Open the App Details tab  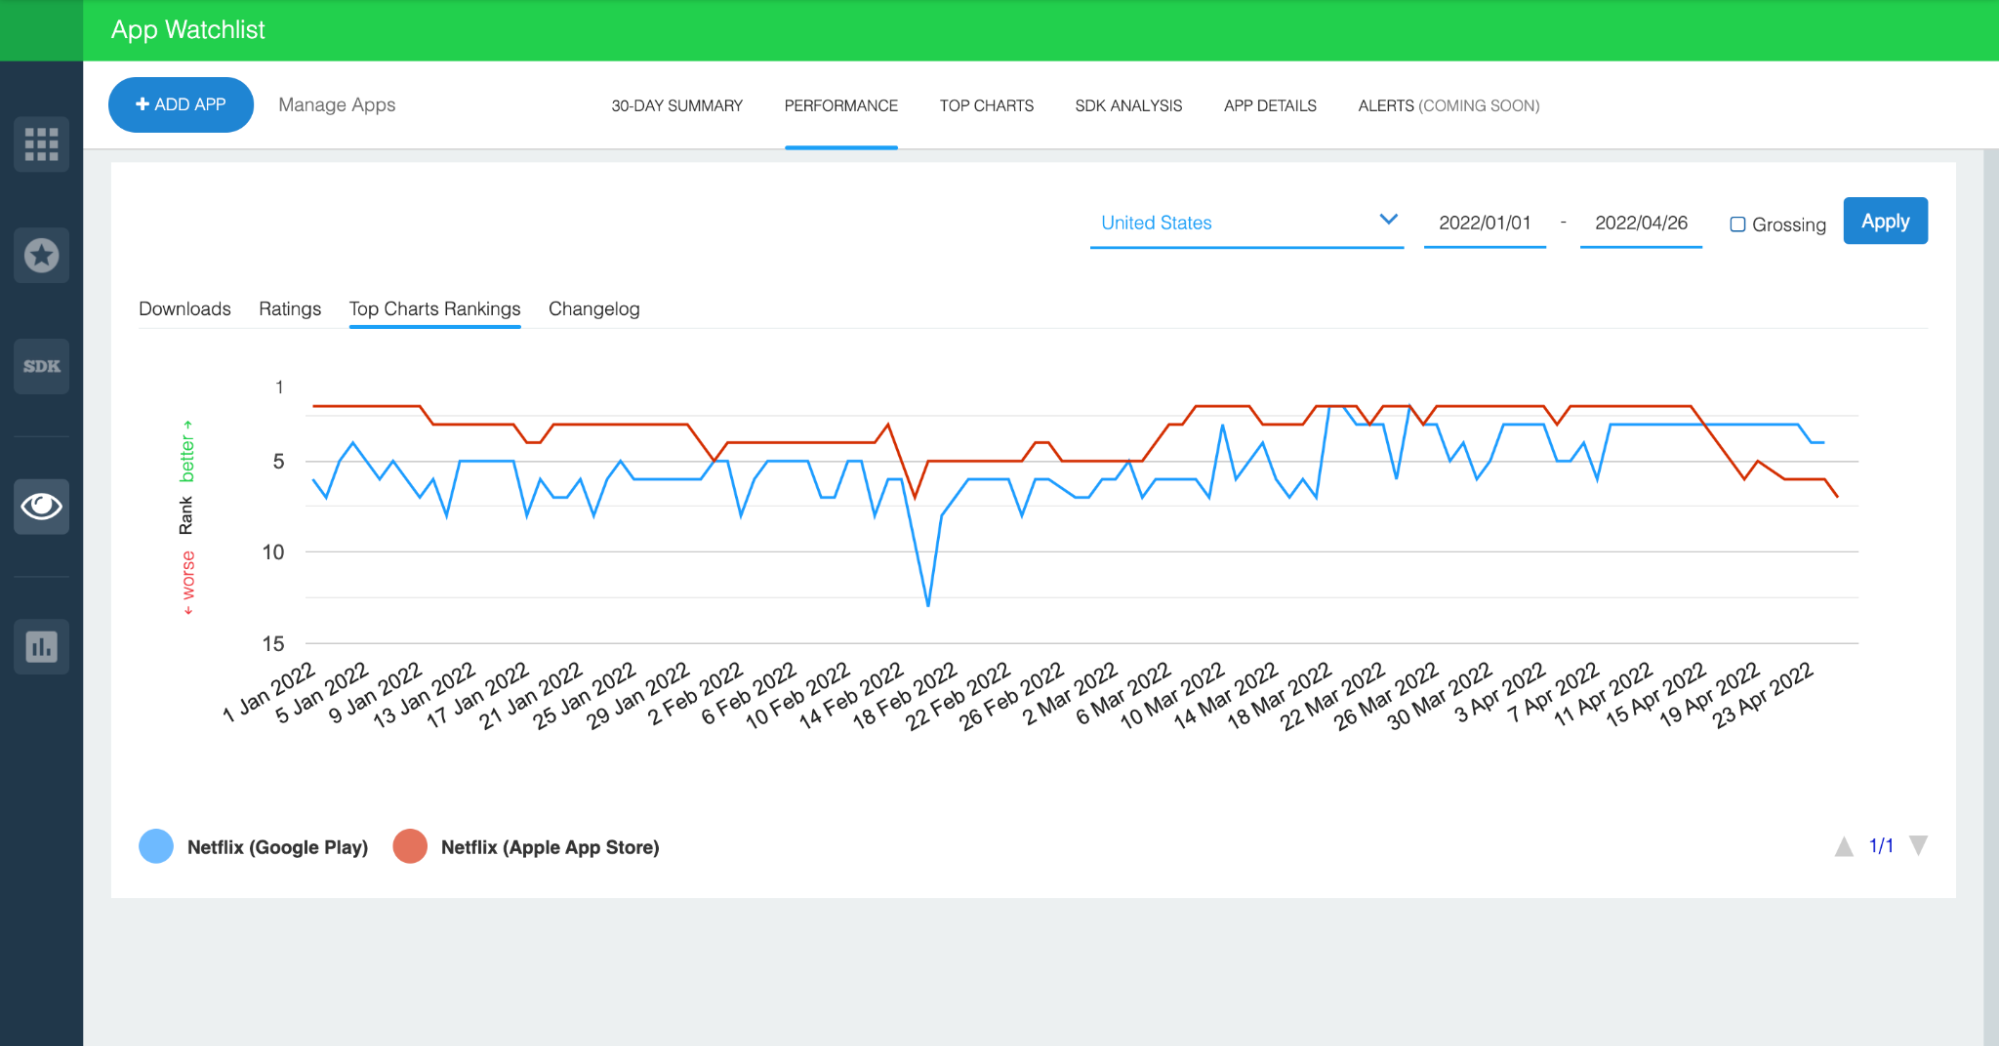(x=1270, y=105)
